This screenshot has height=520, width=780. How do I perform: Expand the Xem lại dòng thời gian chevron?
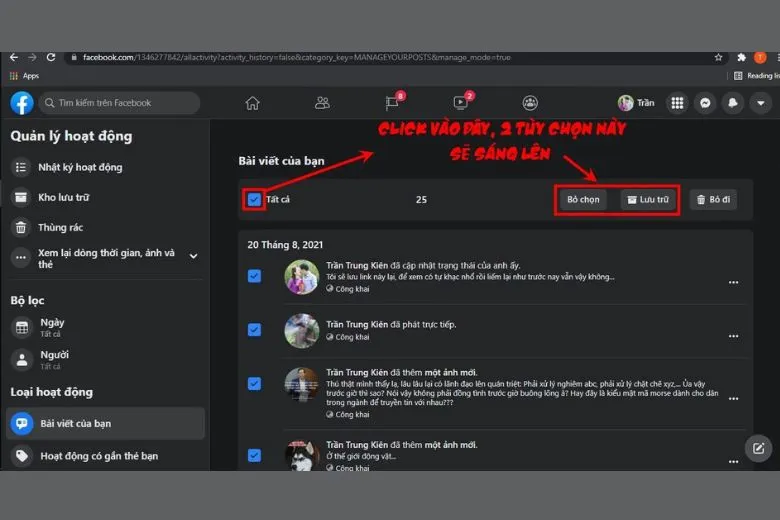click(194, 256)
